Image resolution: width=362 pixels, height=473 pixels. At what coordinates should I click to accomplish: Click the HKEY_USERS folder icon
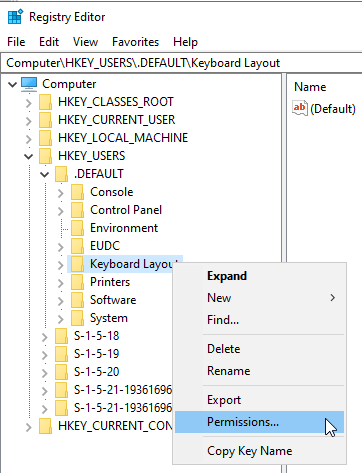pos(45,156)
